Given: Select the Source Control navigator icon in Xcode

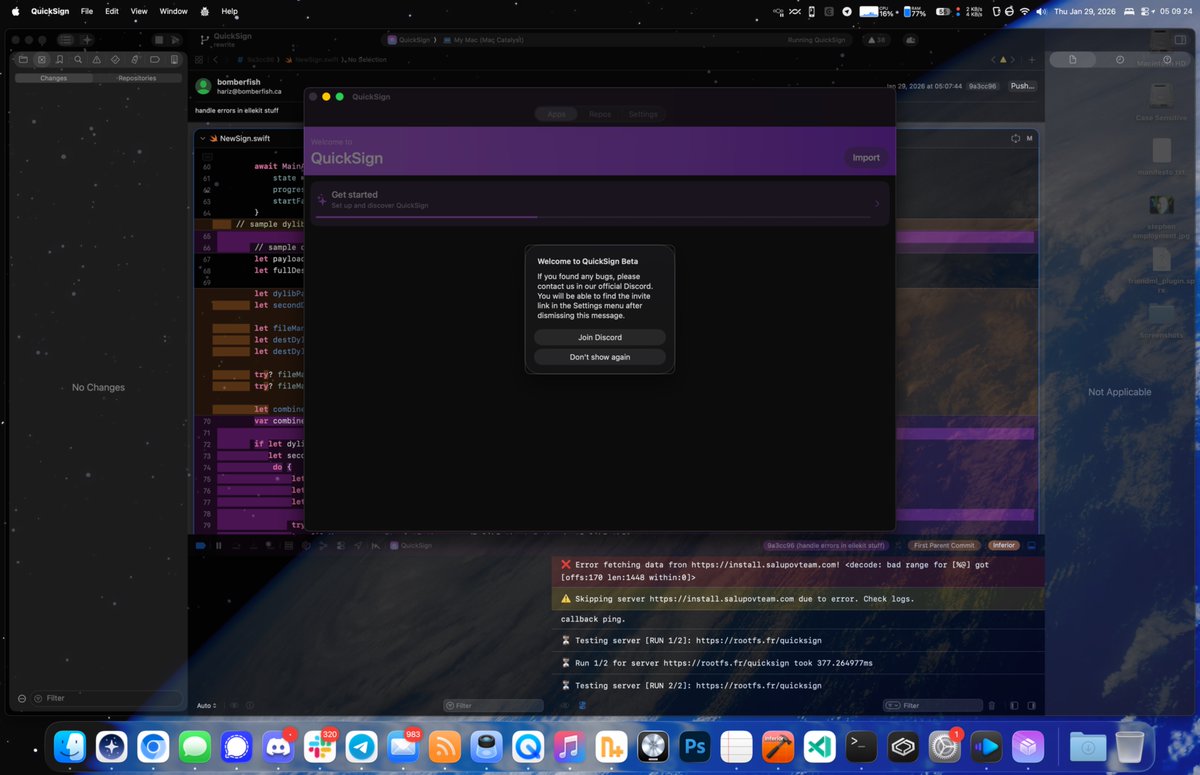Looking at the screenshot, I should coord(41,60).
